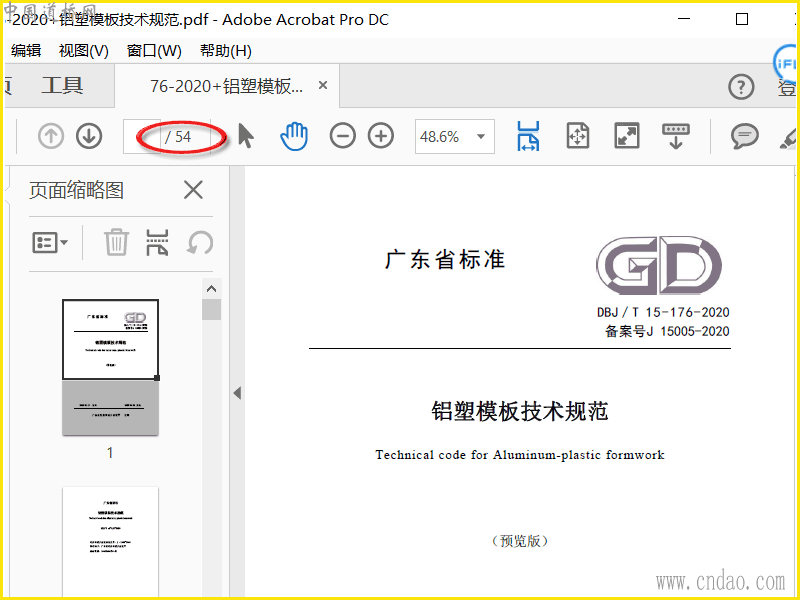Enter full screen view mode
Viewport: 800px width, 600px height.
click(627, 136)
